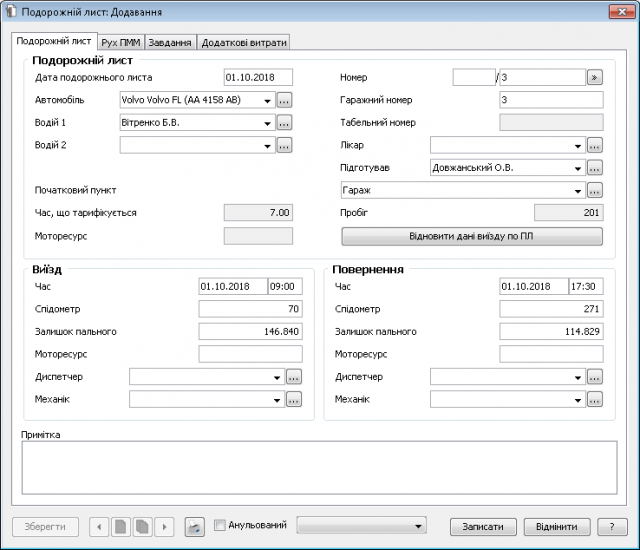Expand the Гараж starting point dropdown

(x=578, y=190)
